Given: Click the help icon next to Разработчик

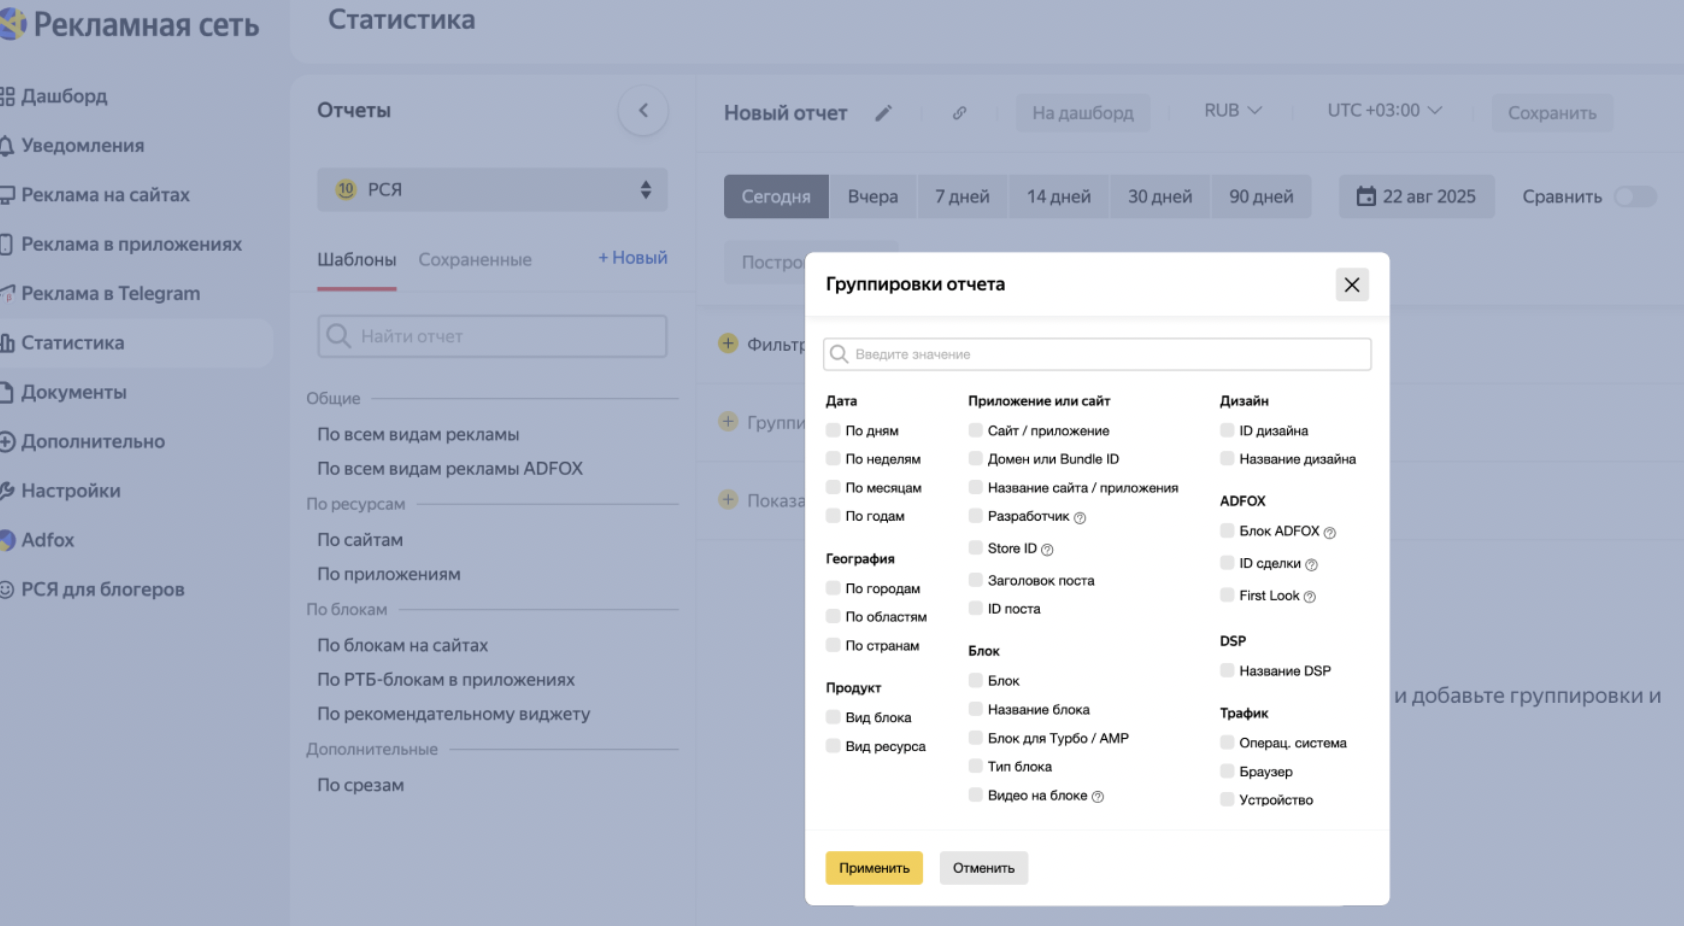Looking at the screenshot, I should pos(1080,518).
